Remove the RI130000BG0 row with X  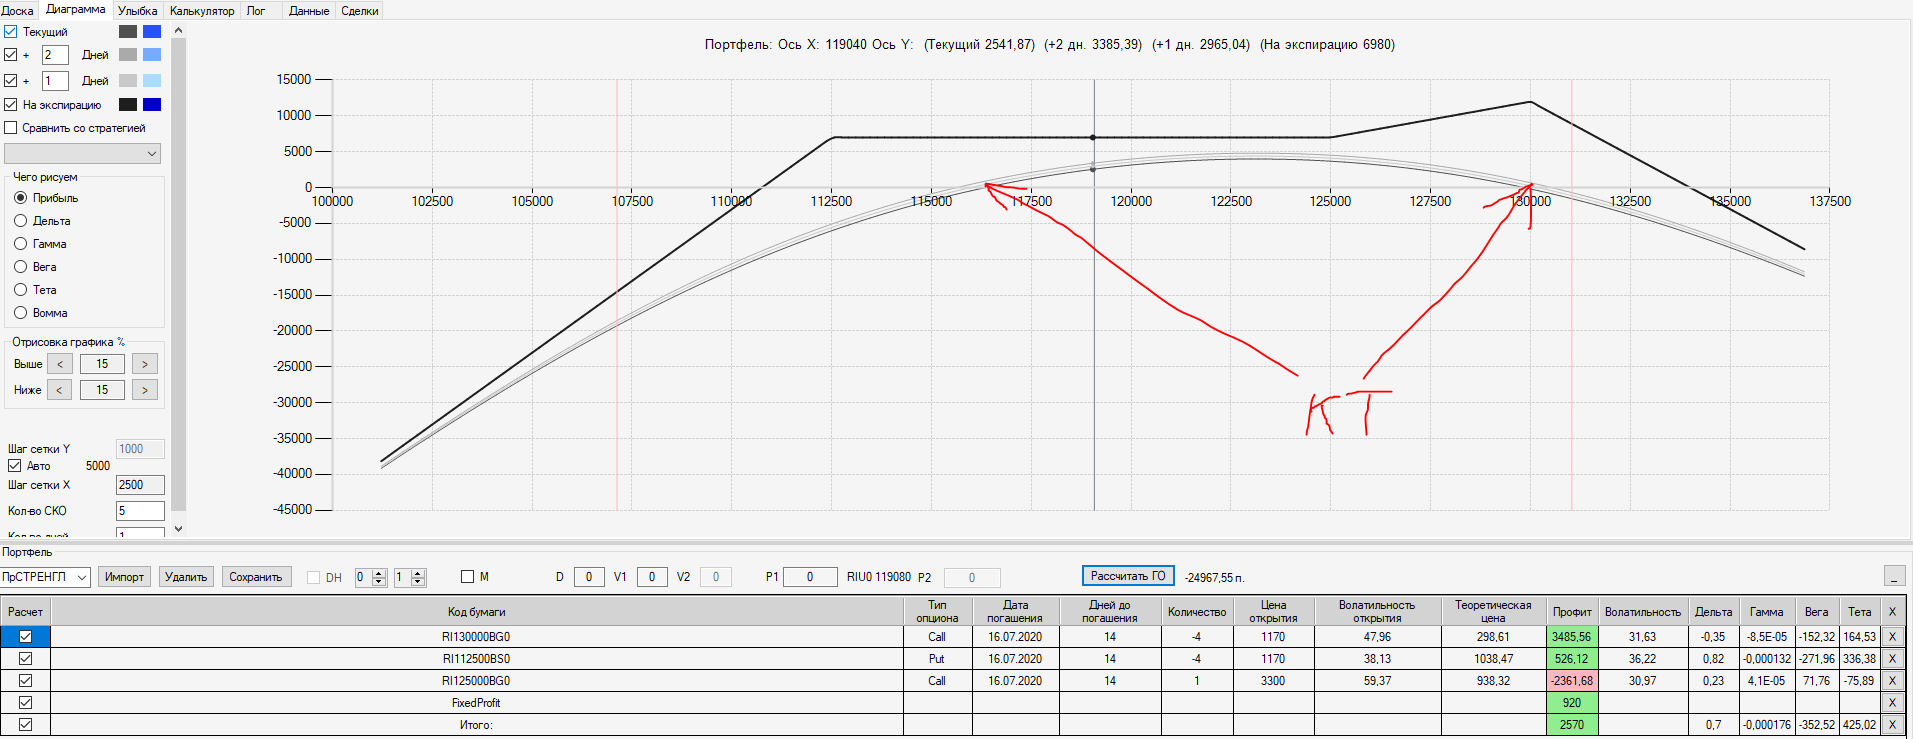pyautogui.click(x=1892, y=637)
